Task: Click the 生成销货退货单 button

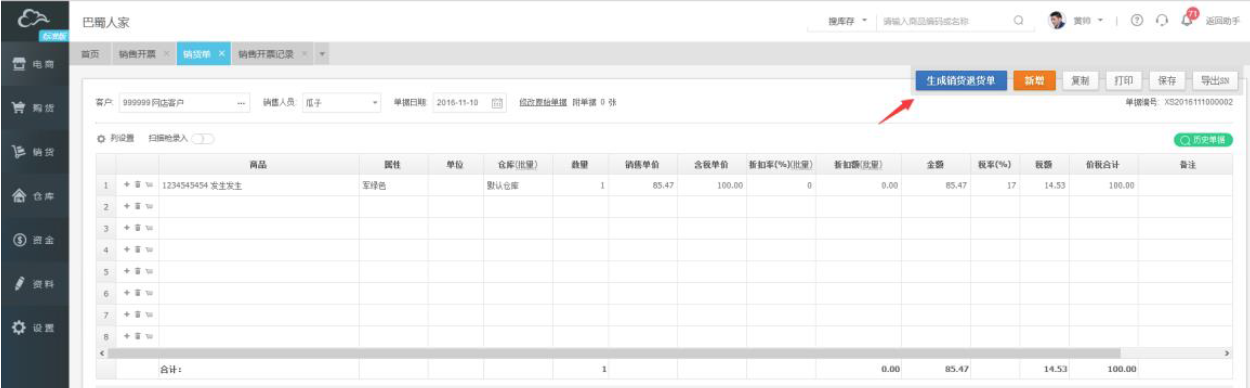Action: point(960,81)
